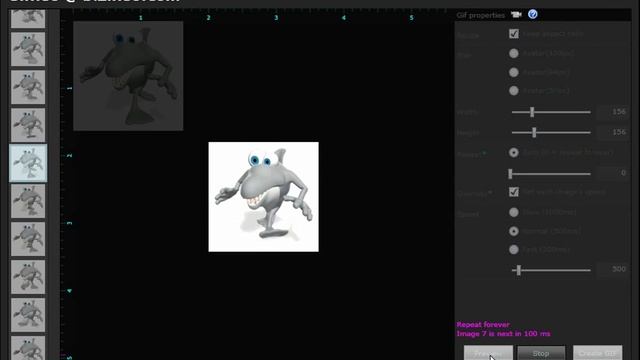Screen dimensions: 640x360
Task: Click the video camera icon beside Gif properties
Action: point(516,15)
